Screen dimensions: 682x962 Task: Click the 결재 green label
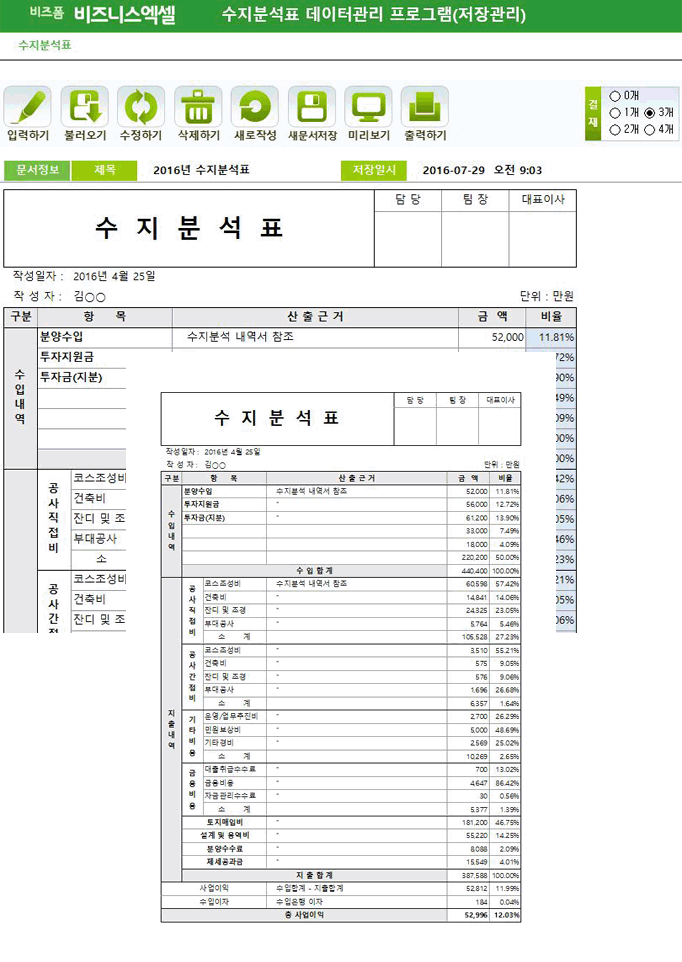tap(593, 114)
